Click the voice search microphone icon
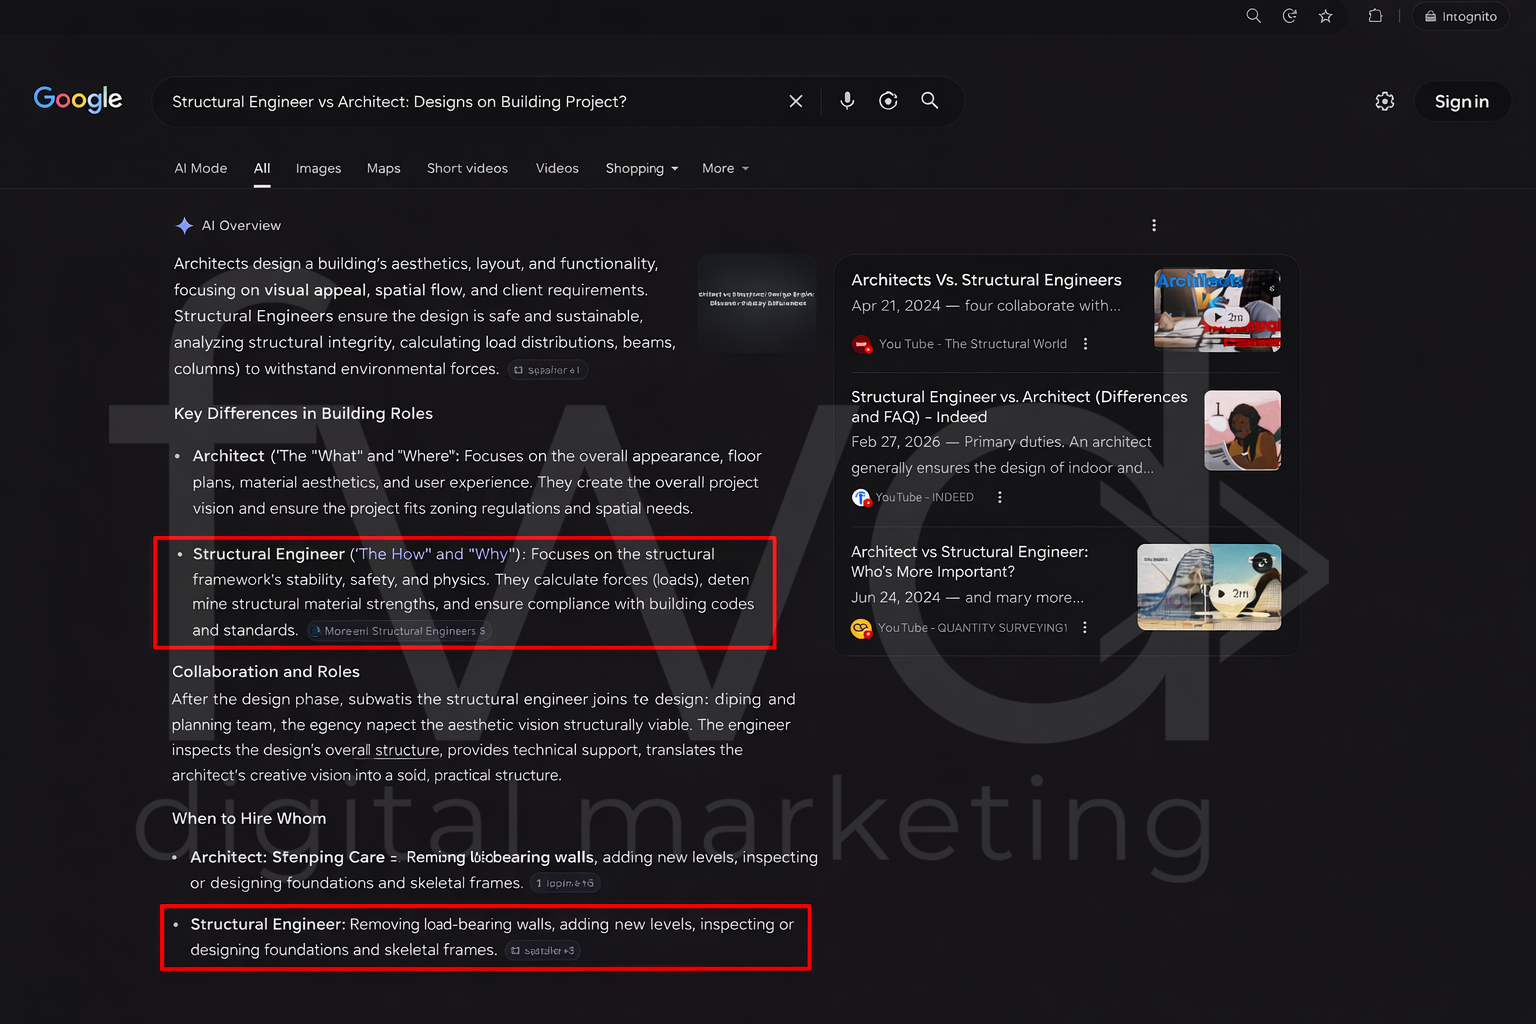 (847, 101)
